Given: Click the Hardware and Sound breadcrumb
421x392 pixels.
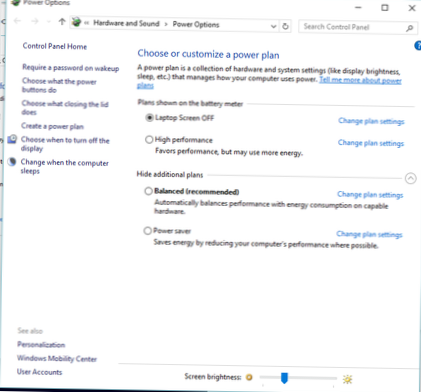Looking at the screenshot, I should pyautogui.click(x=126, y=23).
